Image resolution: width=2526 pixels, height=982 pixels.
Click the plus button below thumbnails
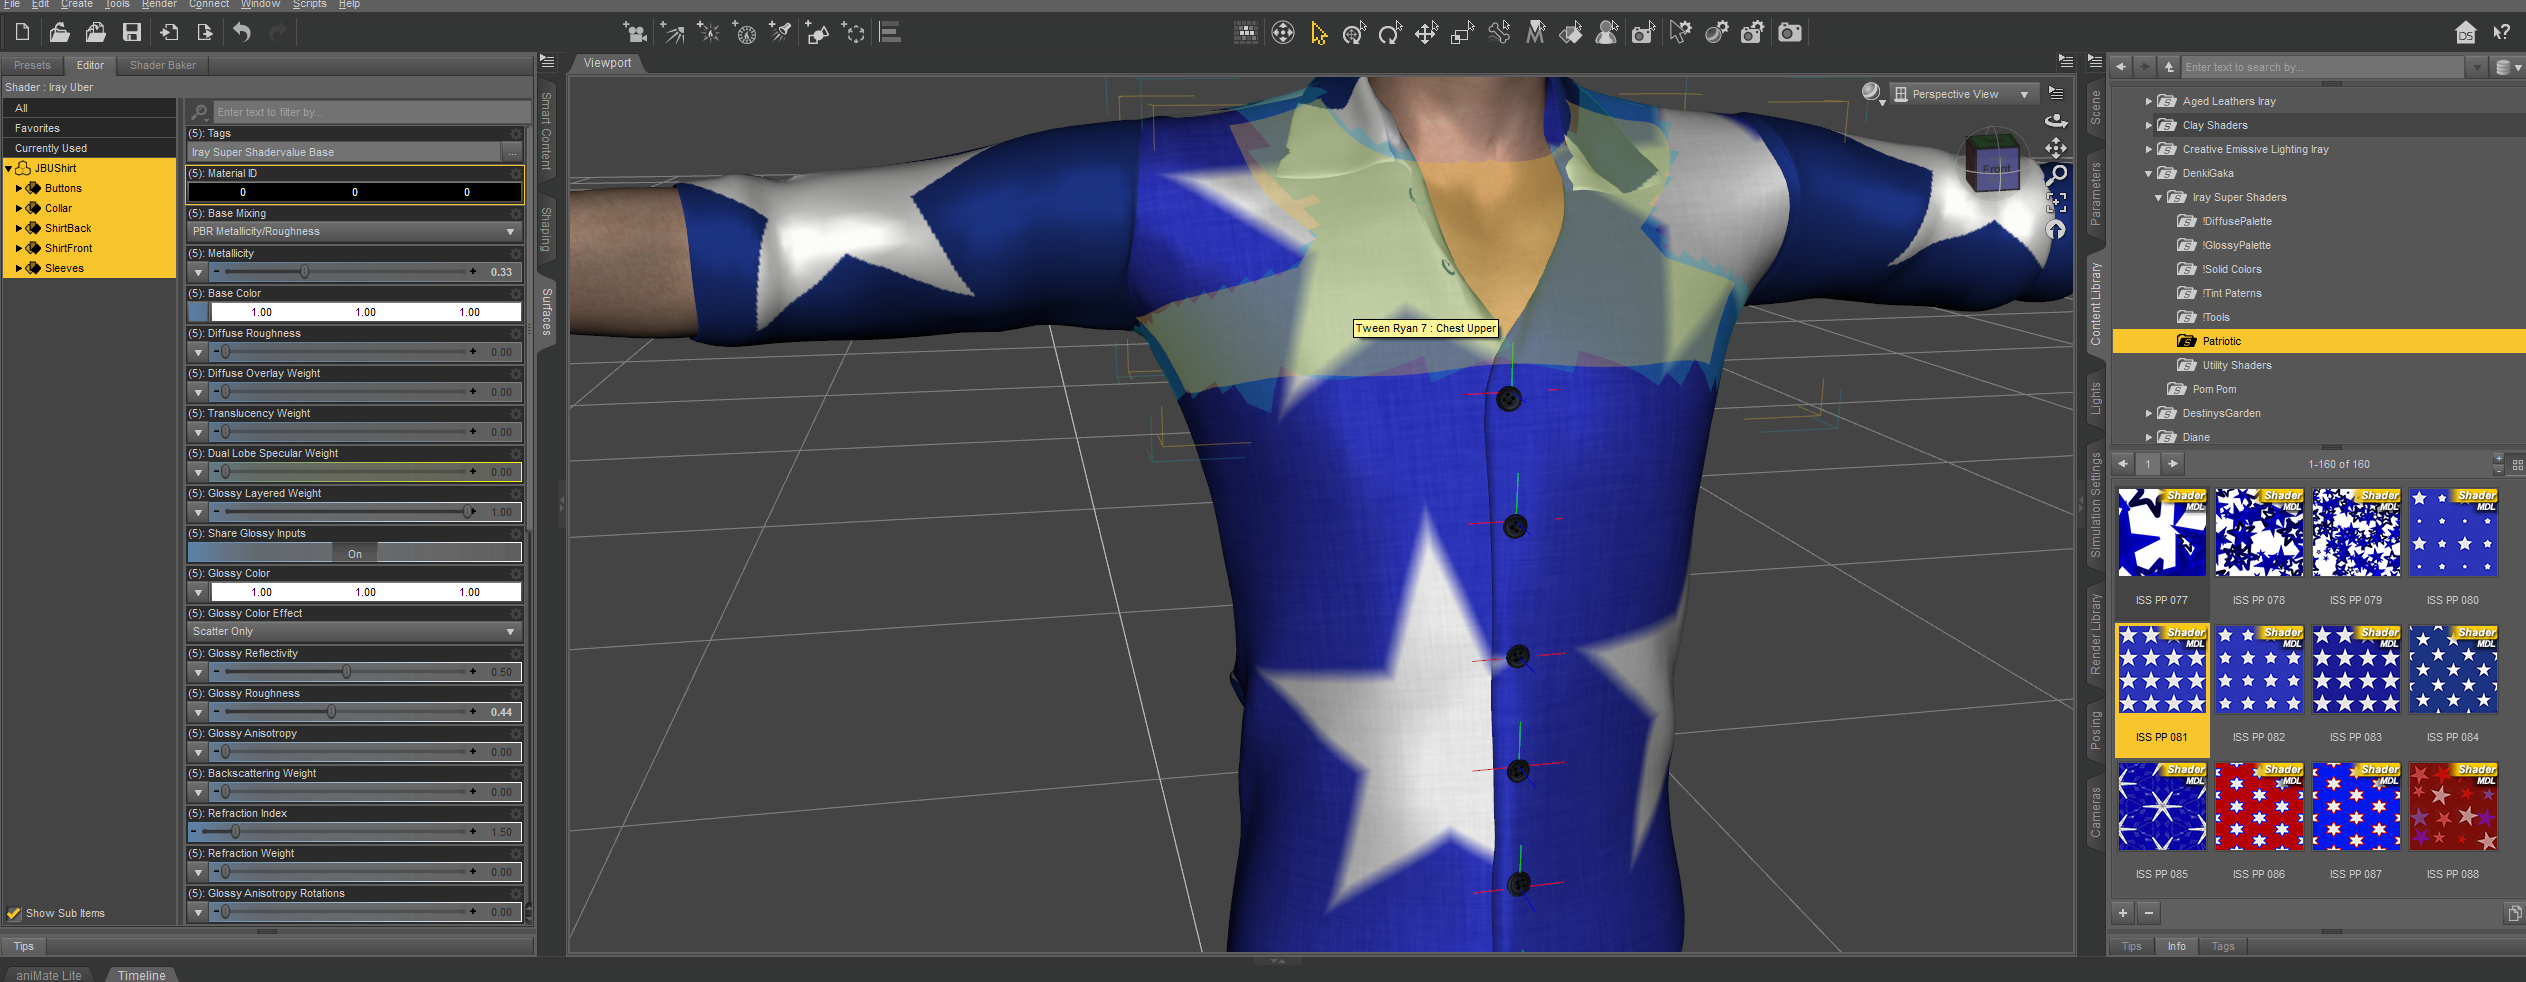coord(2123,912)
